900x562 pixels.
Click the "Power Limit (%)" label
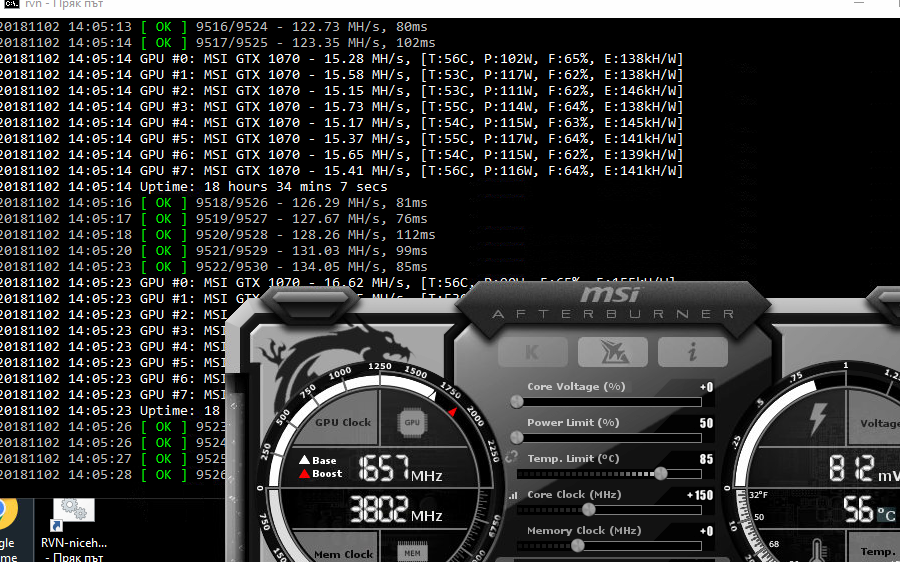(573, 423)
